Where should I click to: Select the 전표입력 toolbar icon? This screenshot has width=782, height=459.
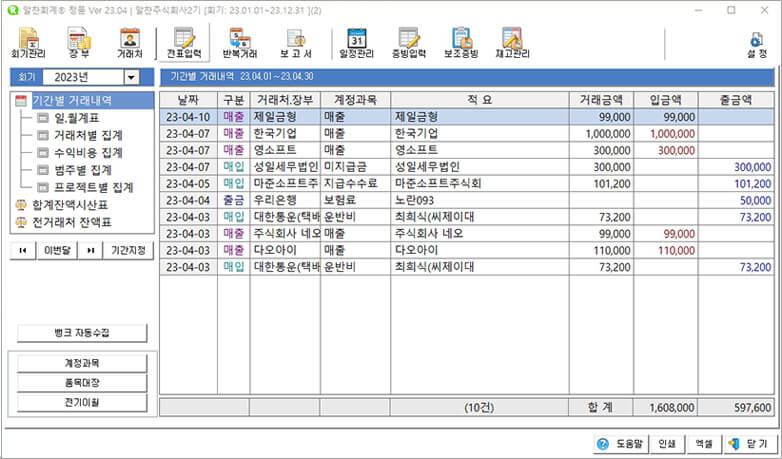pos(184,43)
